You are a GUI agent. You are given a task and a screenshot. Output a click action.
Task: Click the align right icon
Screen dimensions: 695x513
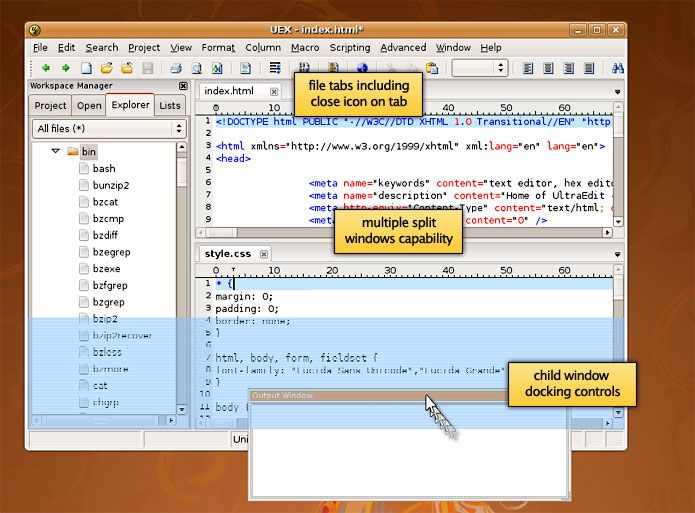click(x=568, y=68)
